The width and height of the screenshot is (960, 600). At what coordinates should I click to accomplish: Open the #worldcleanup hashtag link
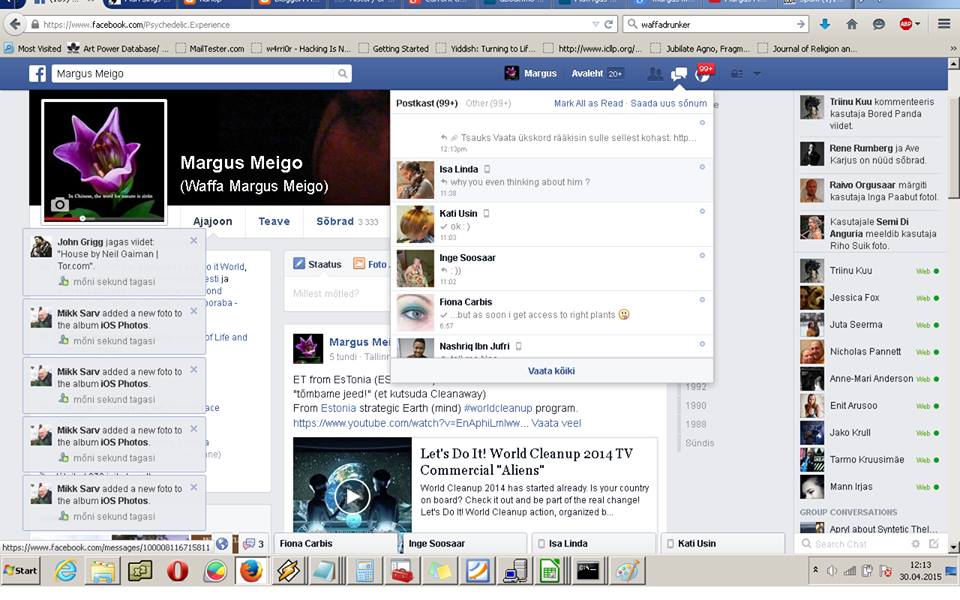498,408
